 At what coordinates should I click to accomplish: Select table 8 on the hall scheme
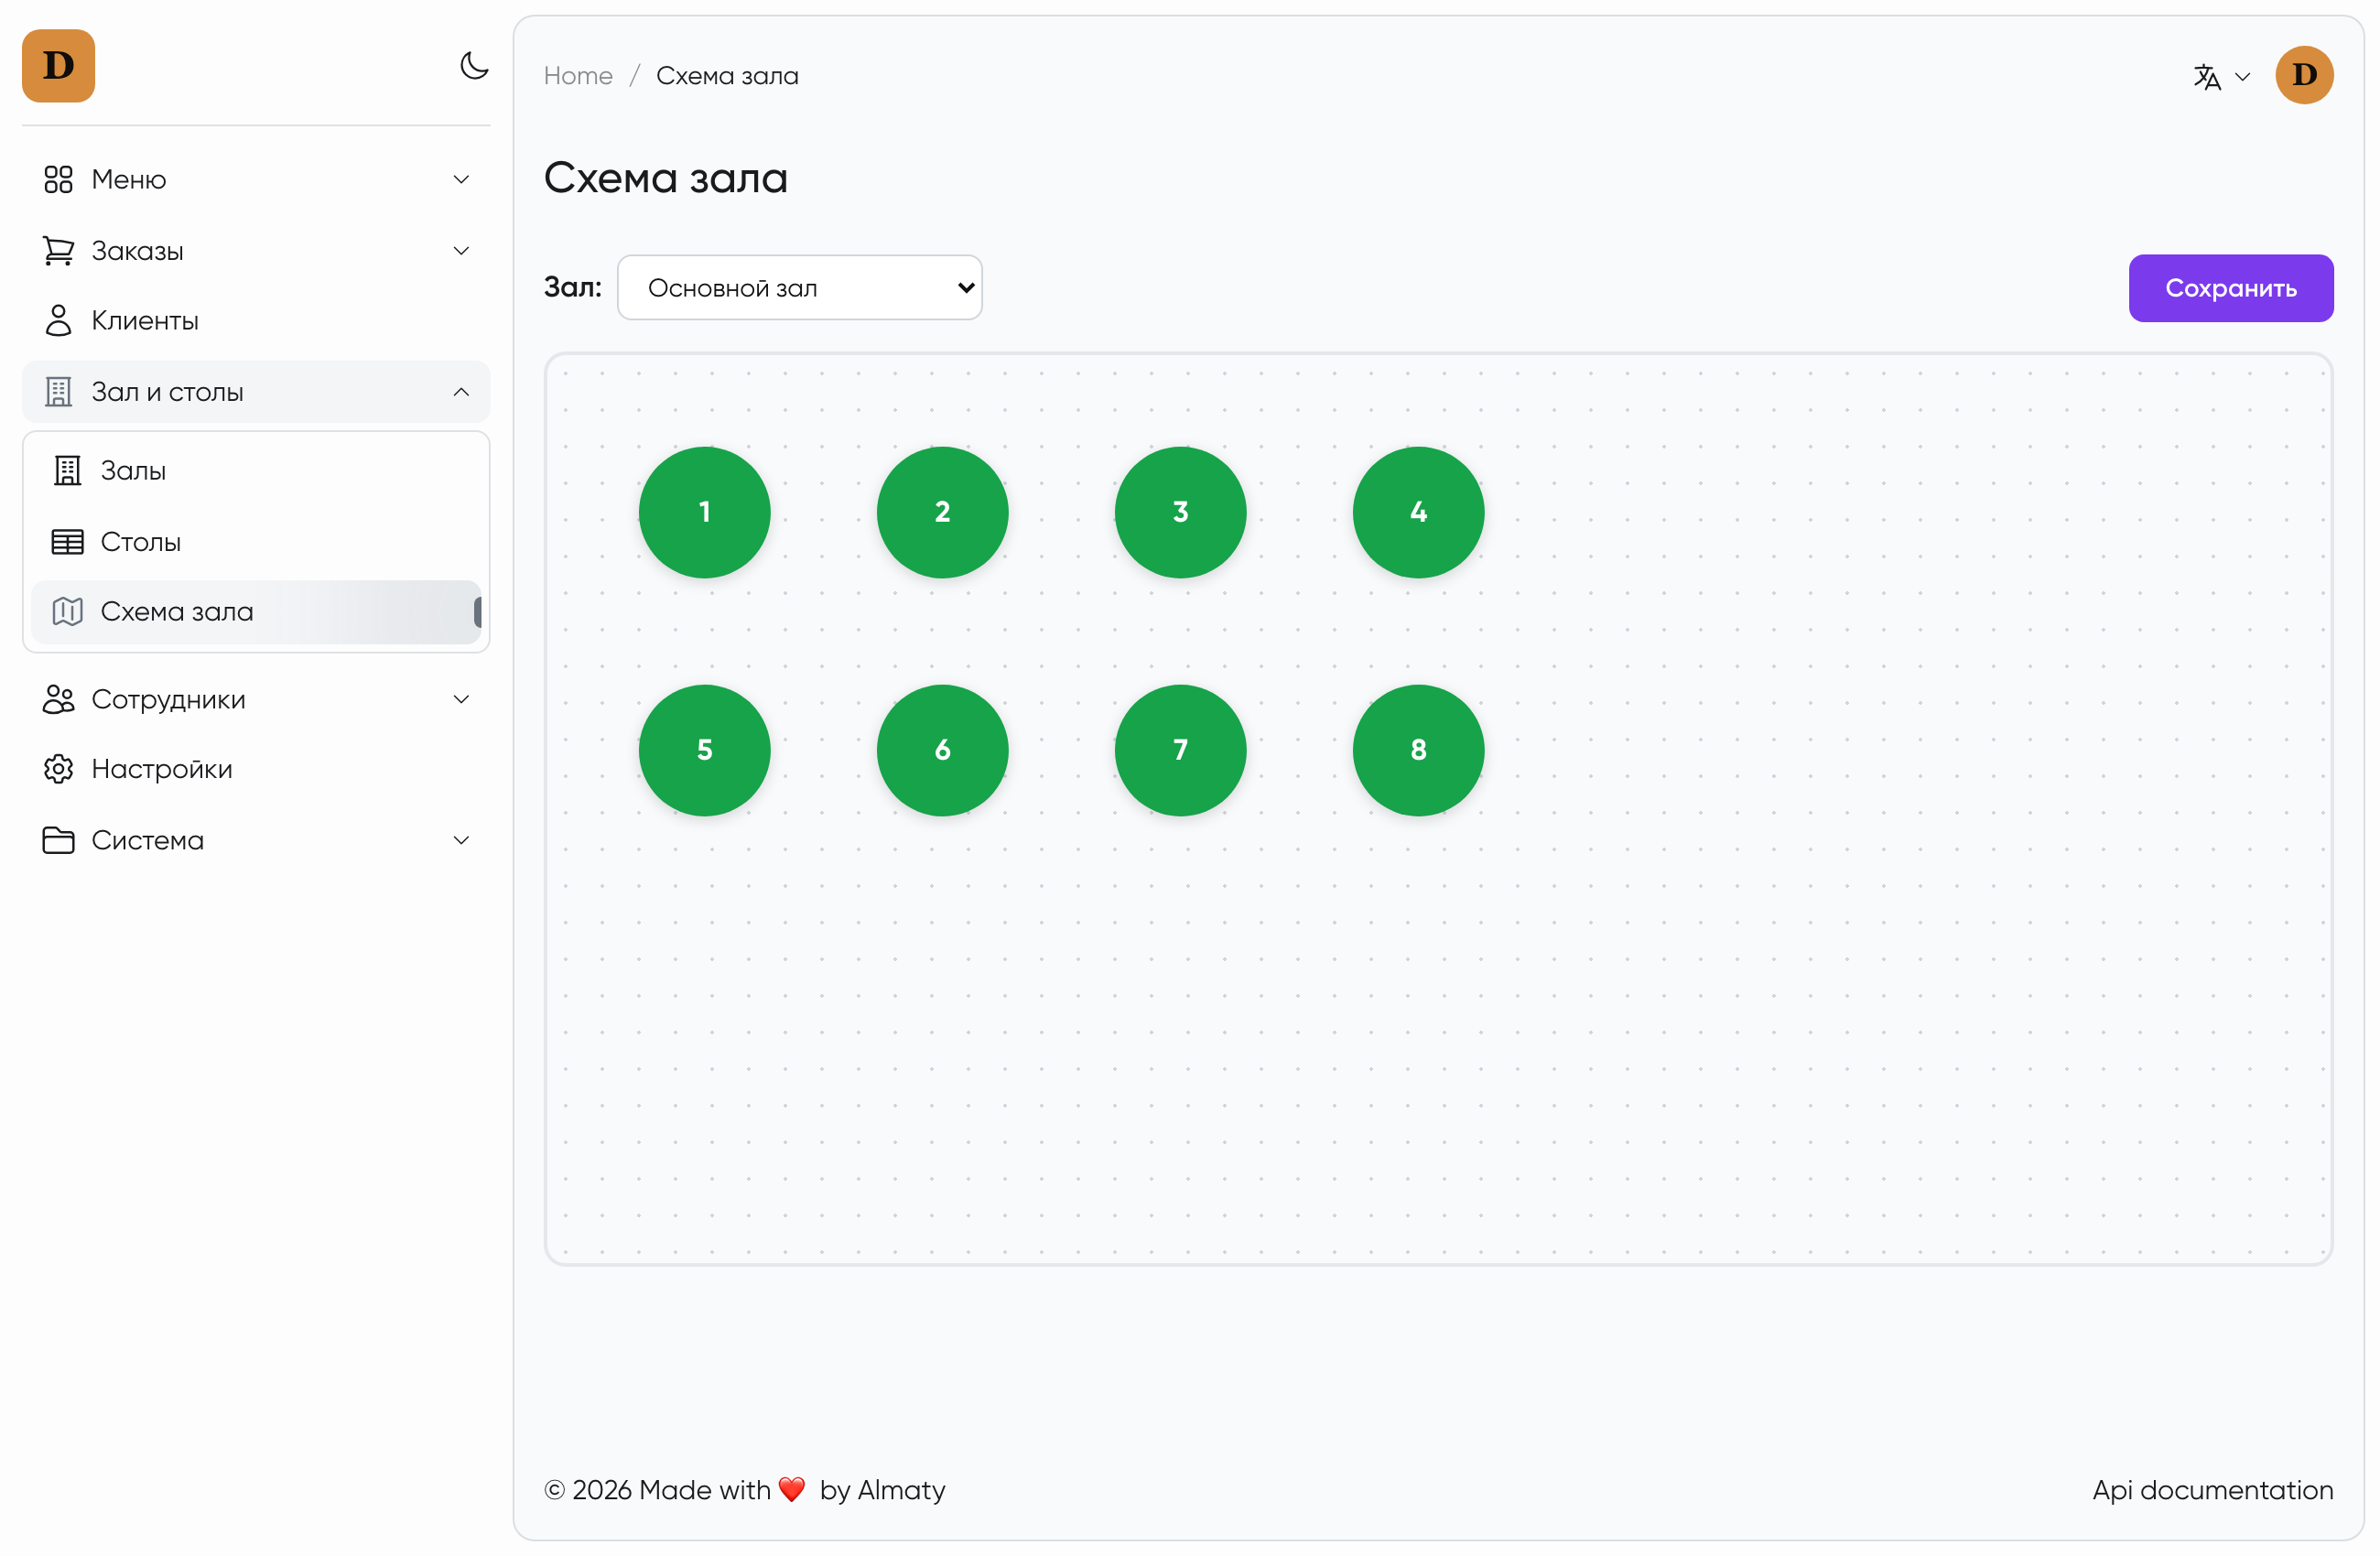point(1419,751)
